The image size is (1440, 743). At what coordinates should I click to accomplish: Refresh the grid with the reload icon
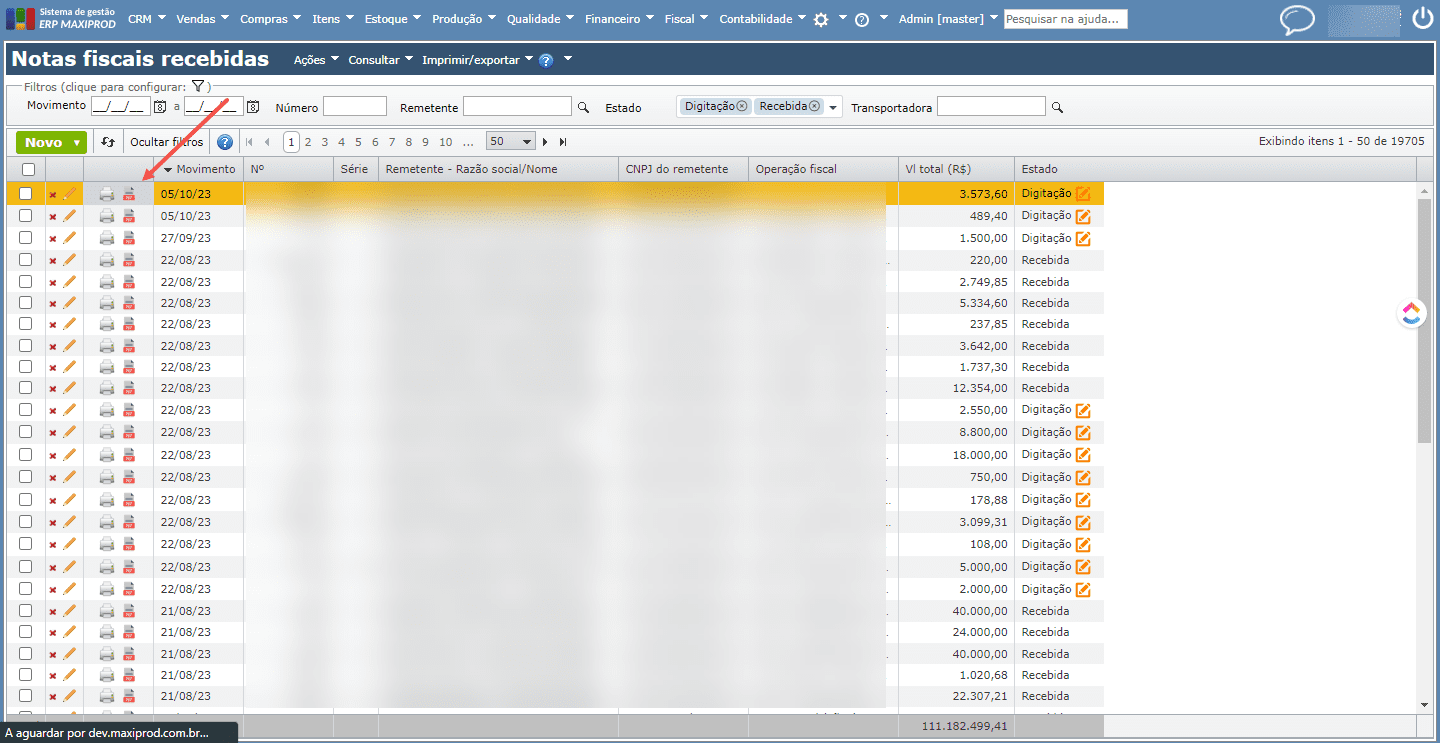point(108,142)
